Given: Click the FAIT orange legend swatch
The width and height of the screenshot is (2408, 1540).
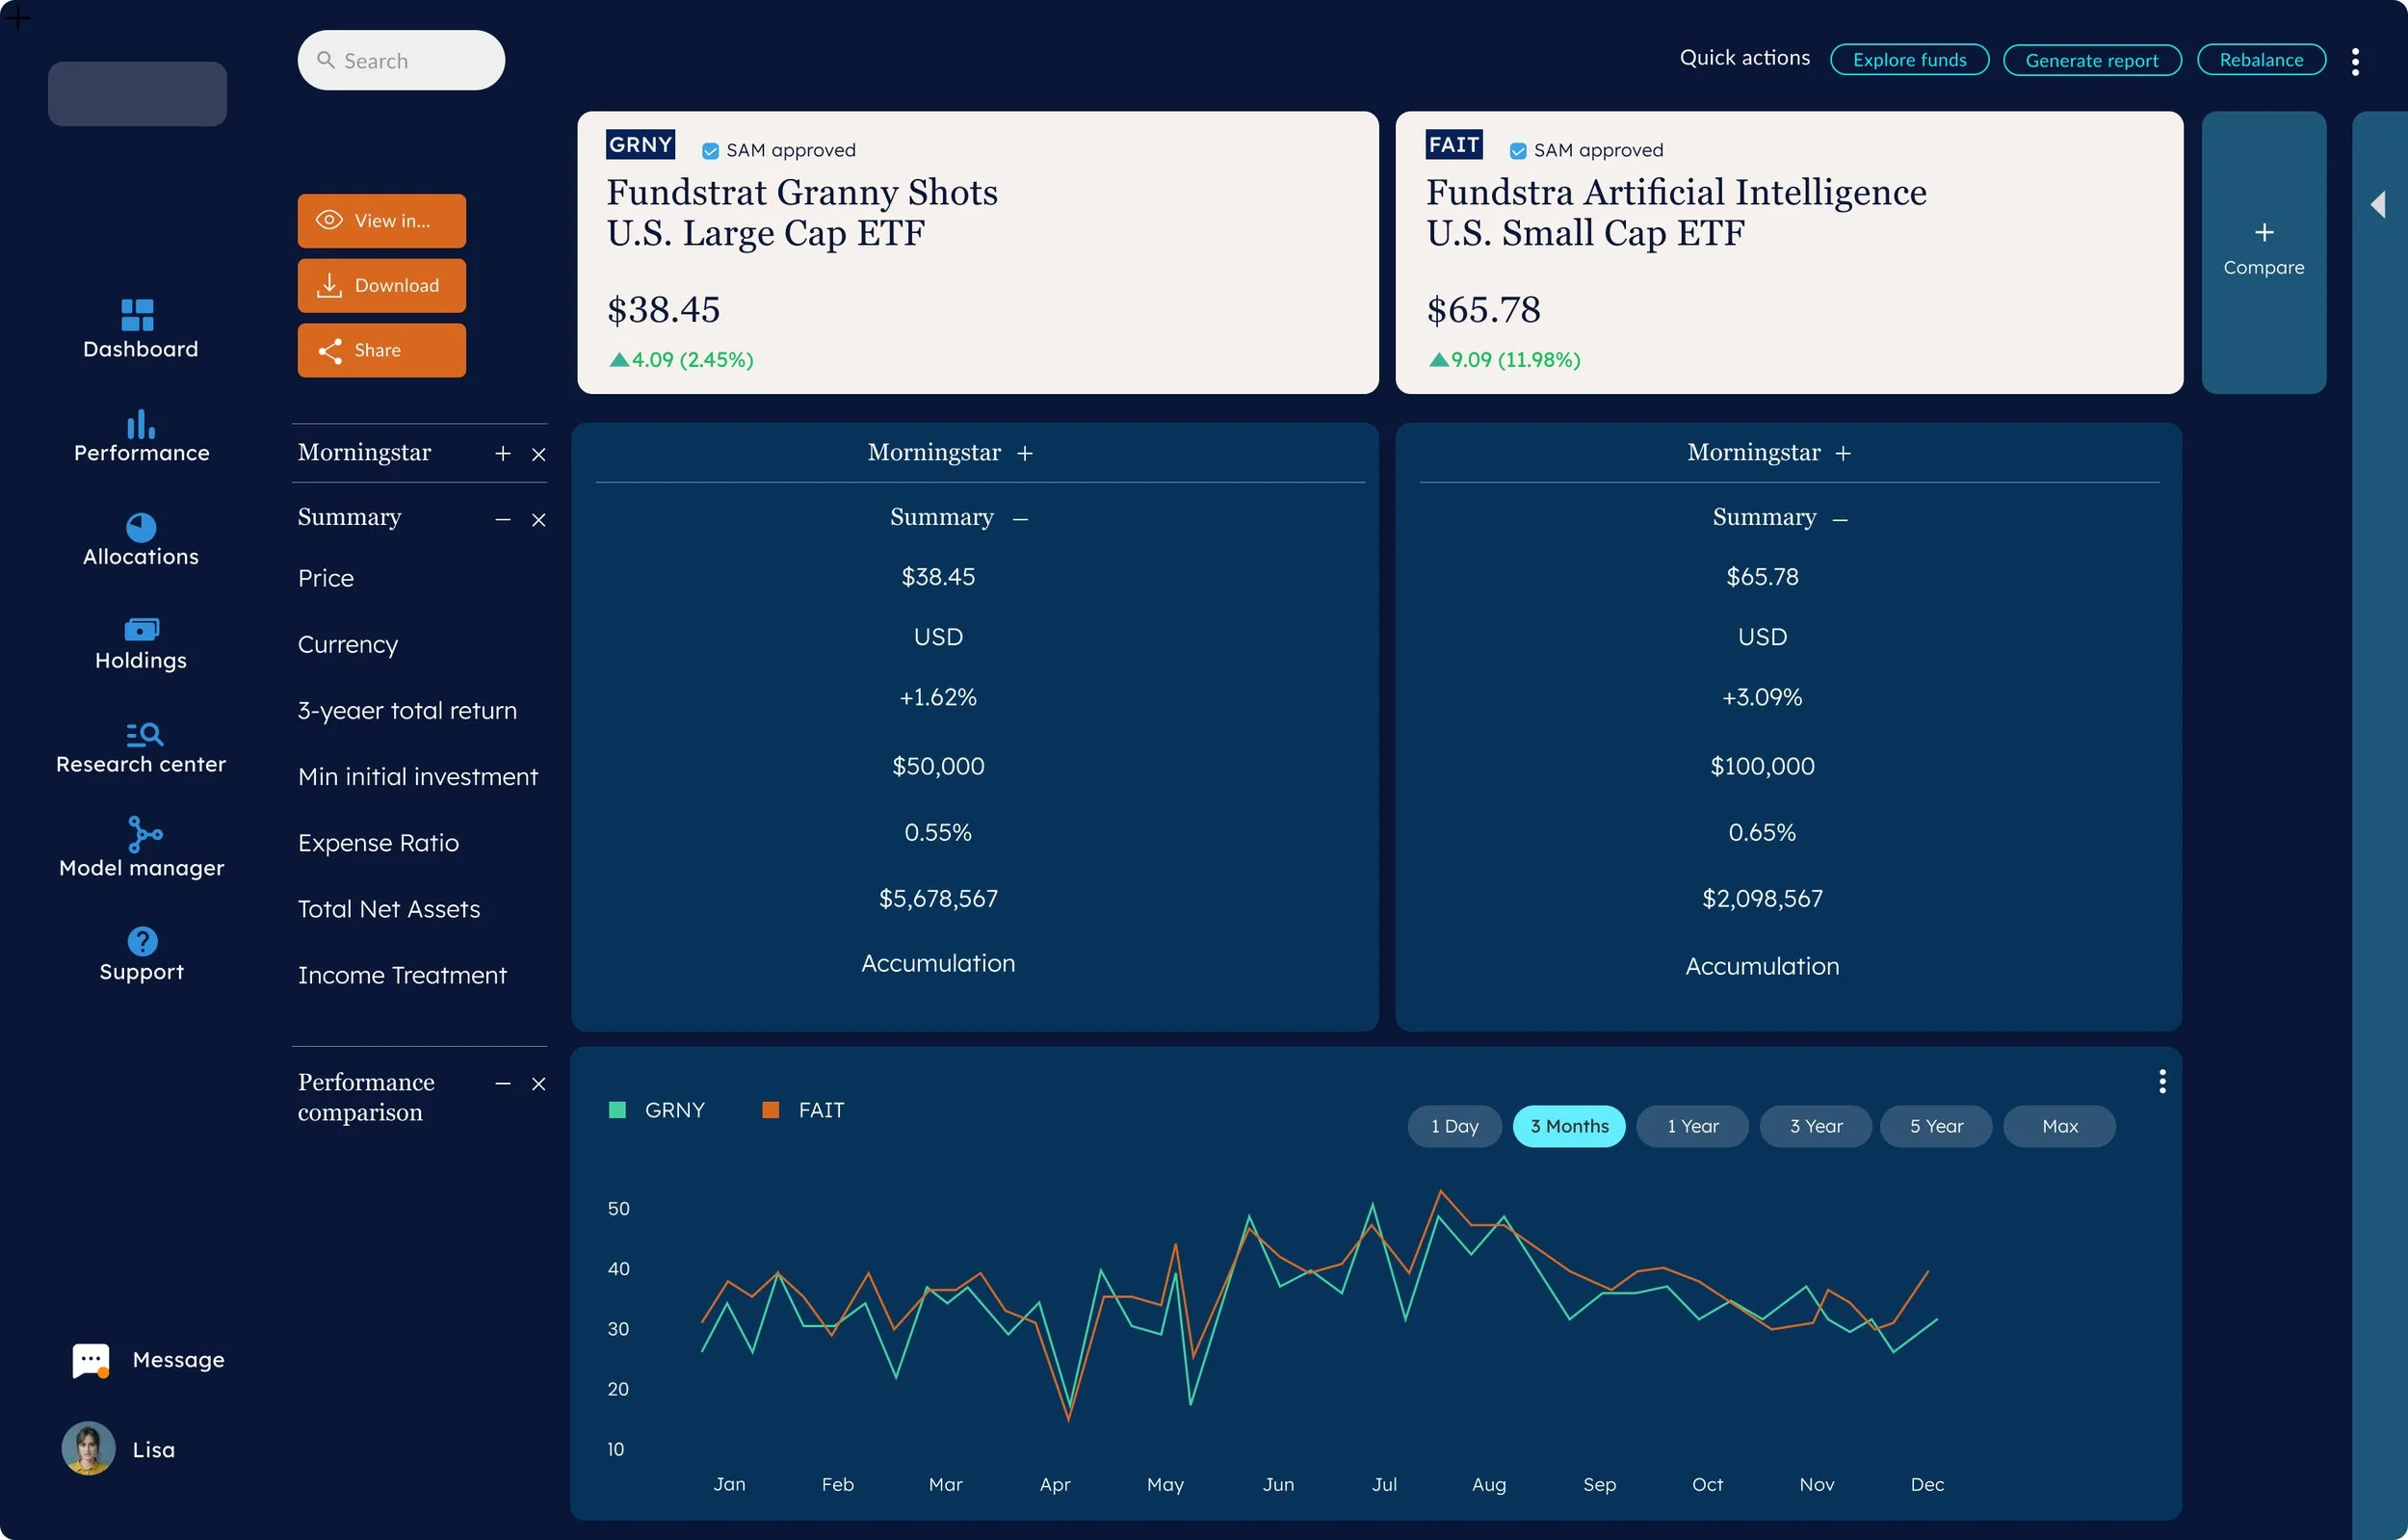Looking at the screenshot, I should [x=770, y=1110].
